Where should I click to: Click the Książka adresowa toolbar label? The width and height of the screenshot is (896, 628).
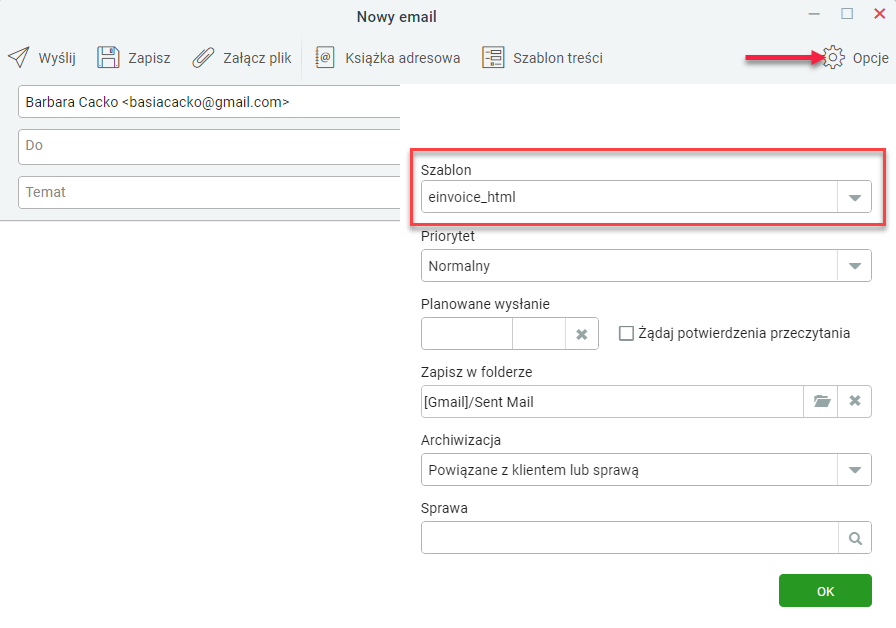(x=402, y=58)
